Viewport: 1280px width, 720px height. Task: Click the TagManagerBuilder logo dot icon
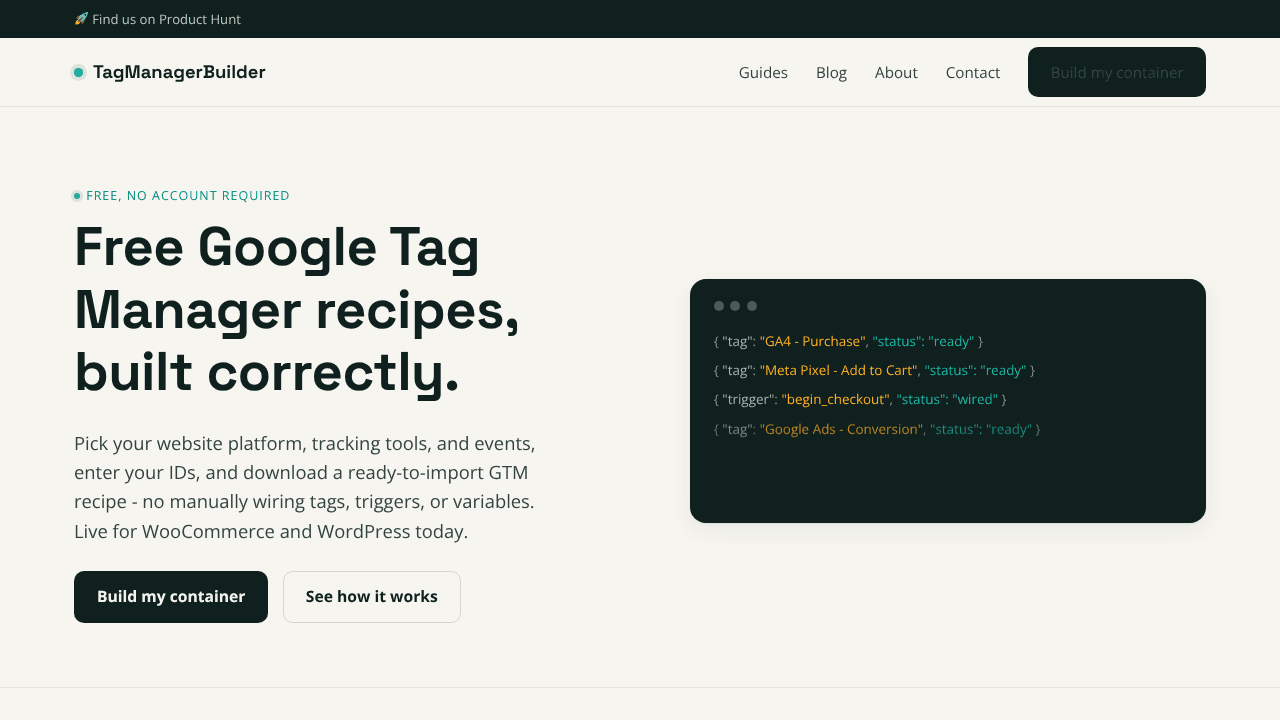click(x=78, y=72)
